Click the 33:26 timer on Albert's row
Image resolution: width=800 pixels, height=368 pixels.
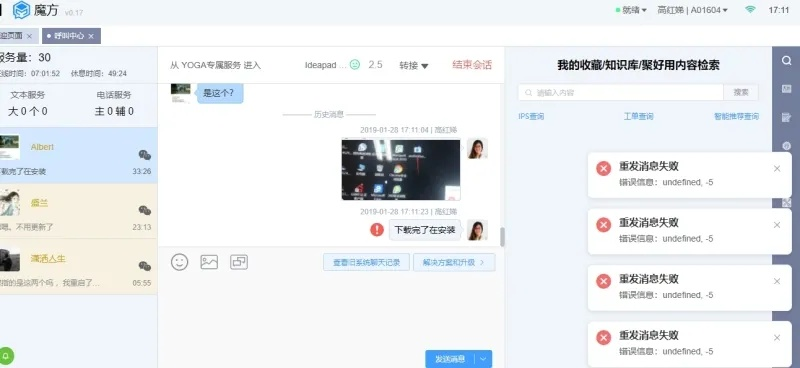(142, 171)
